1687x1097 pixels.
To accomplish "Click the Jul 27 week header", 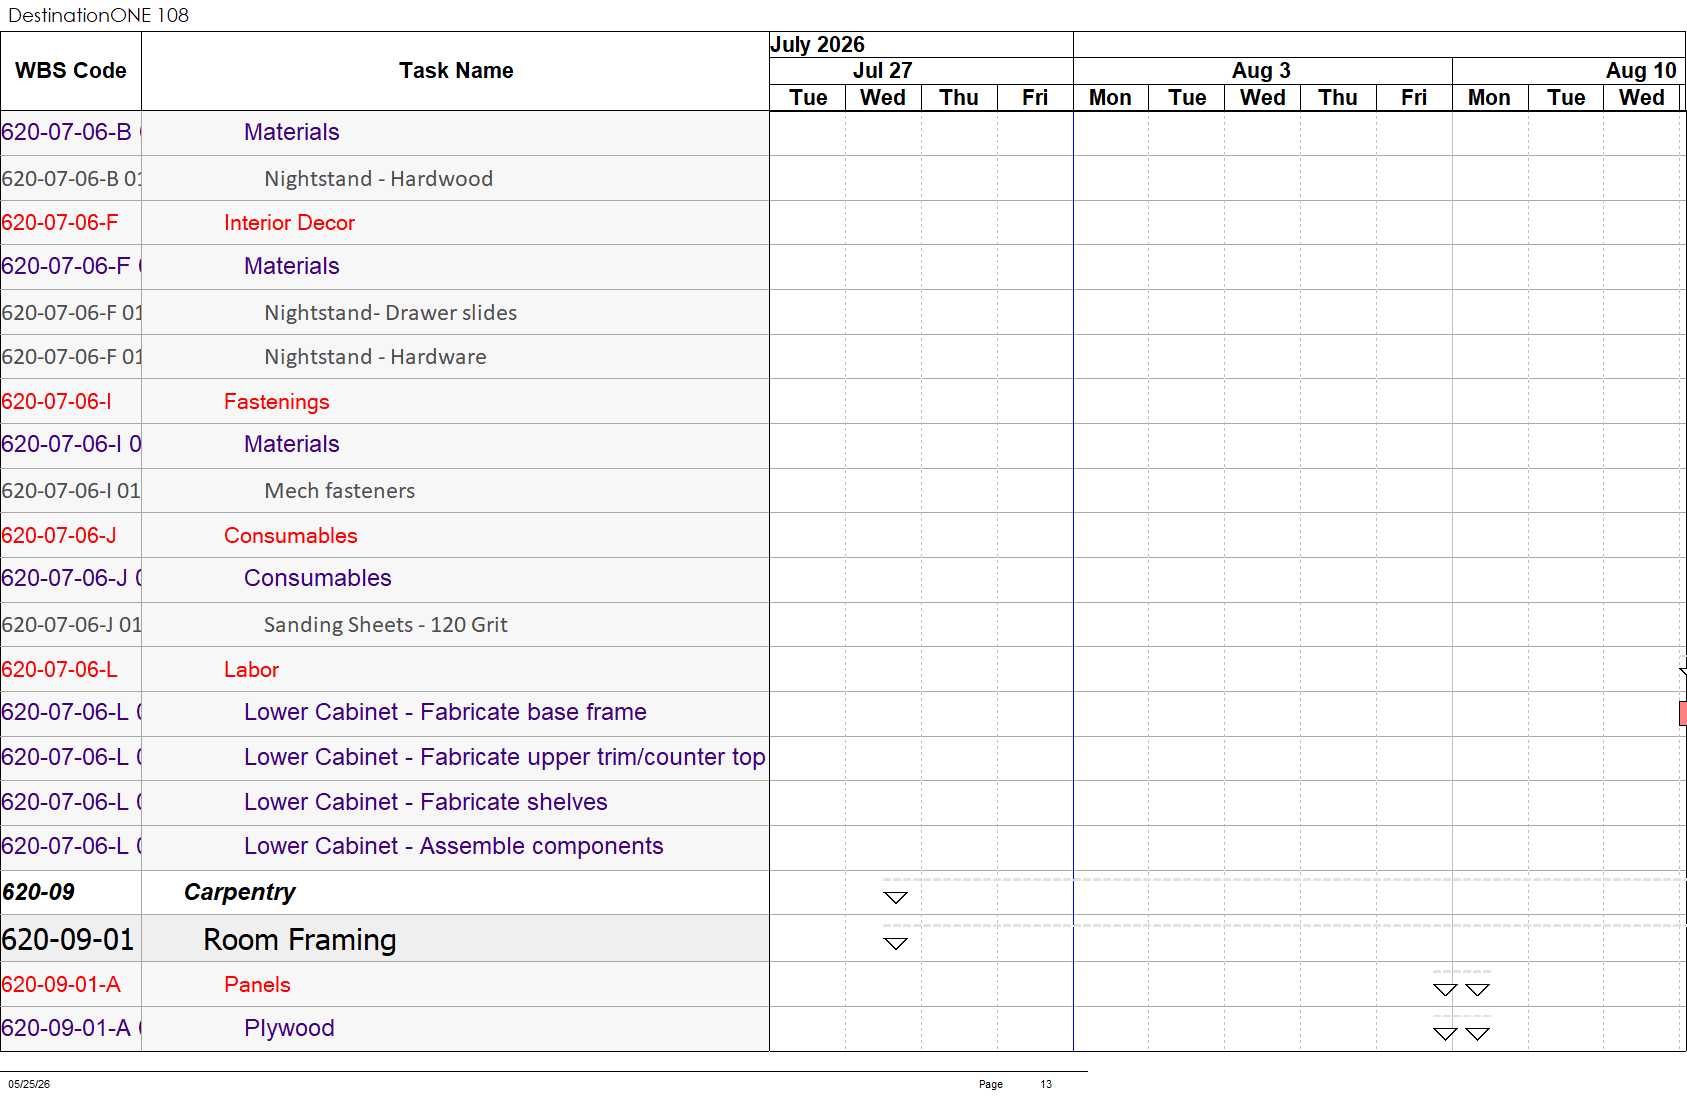I will (x=882, y=71).
